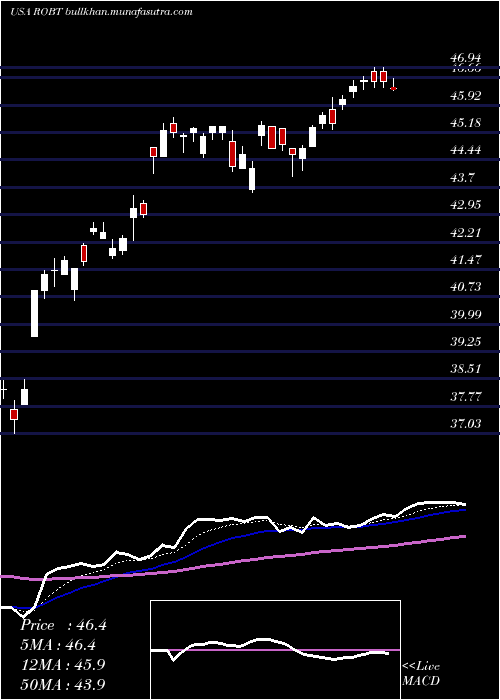
Task: Click the 42.21 price axis label
Action: [x=466, y=233]
